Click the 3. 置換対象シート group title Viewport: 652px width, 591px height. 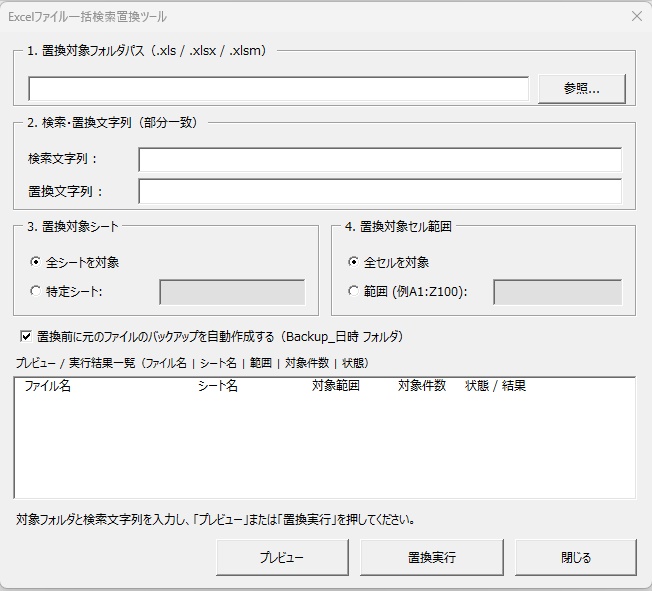[x=73, y=227]
